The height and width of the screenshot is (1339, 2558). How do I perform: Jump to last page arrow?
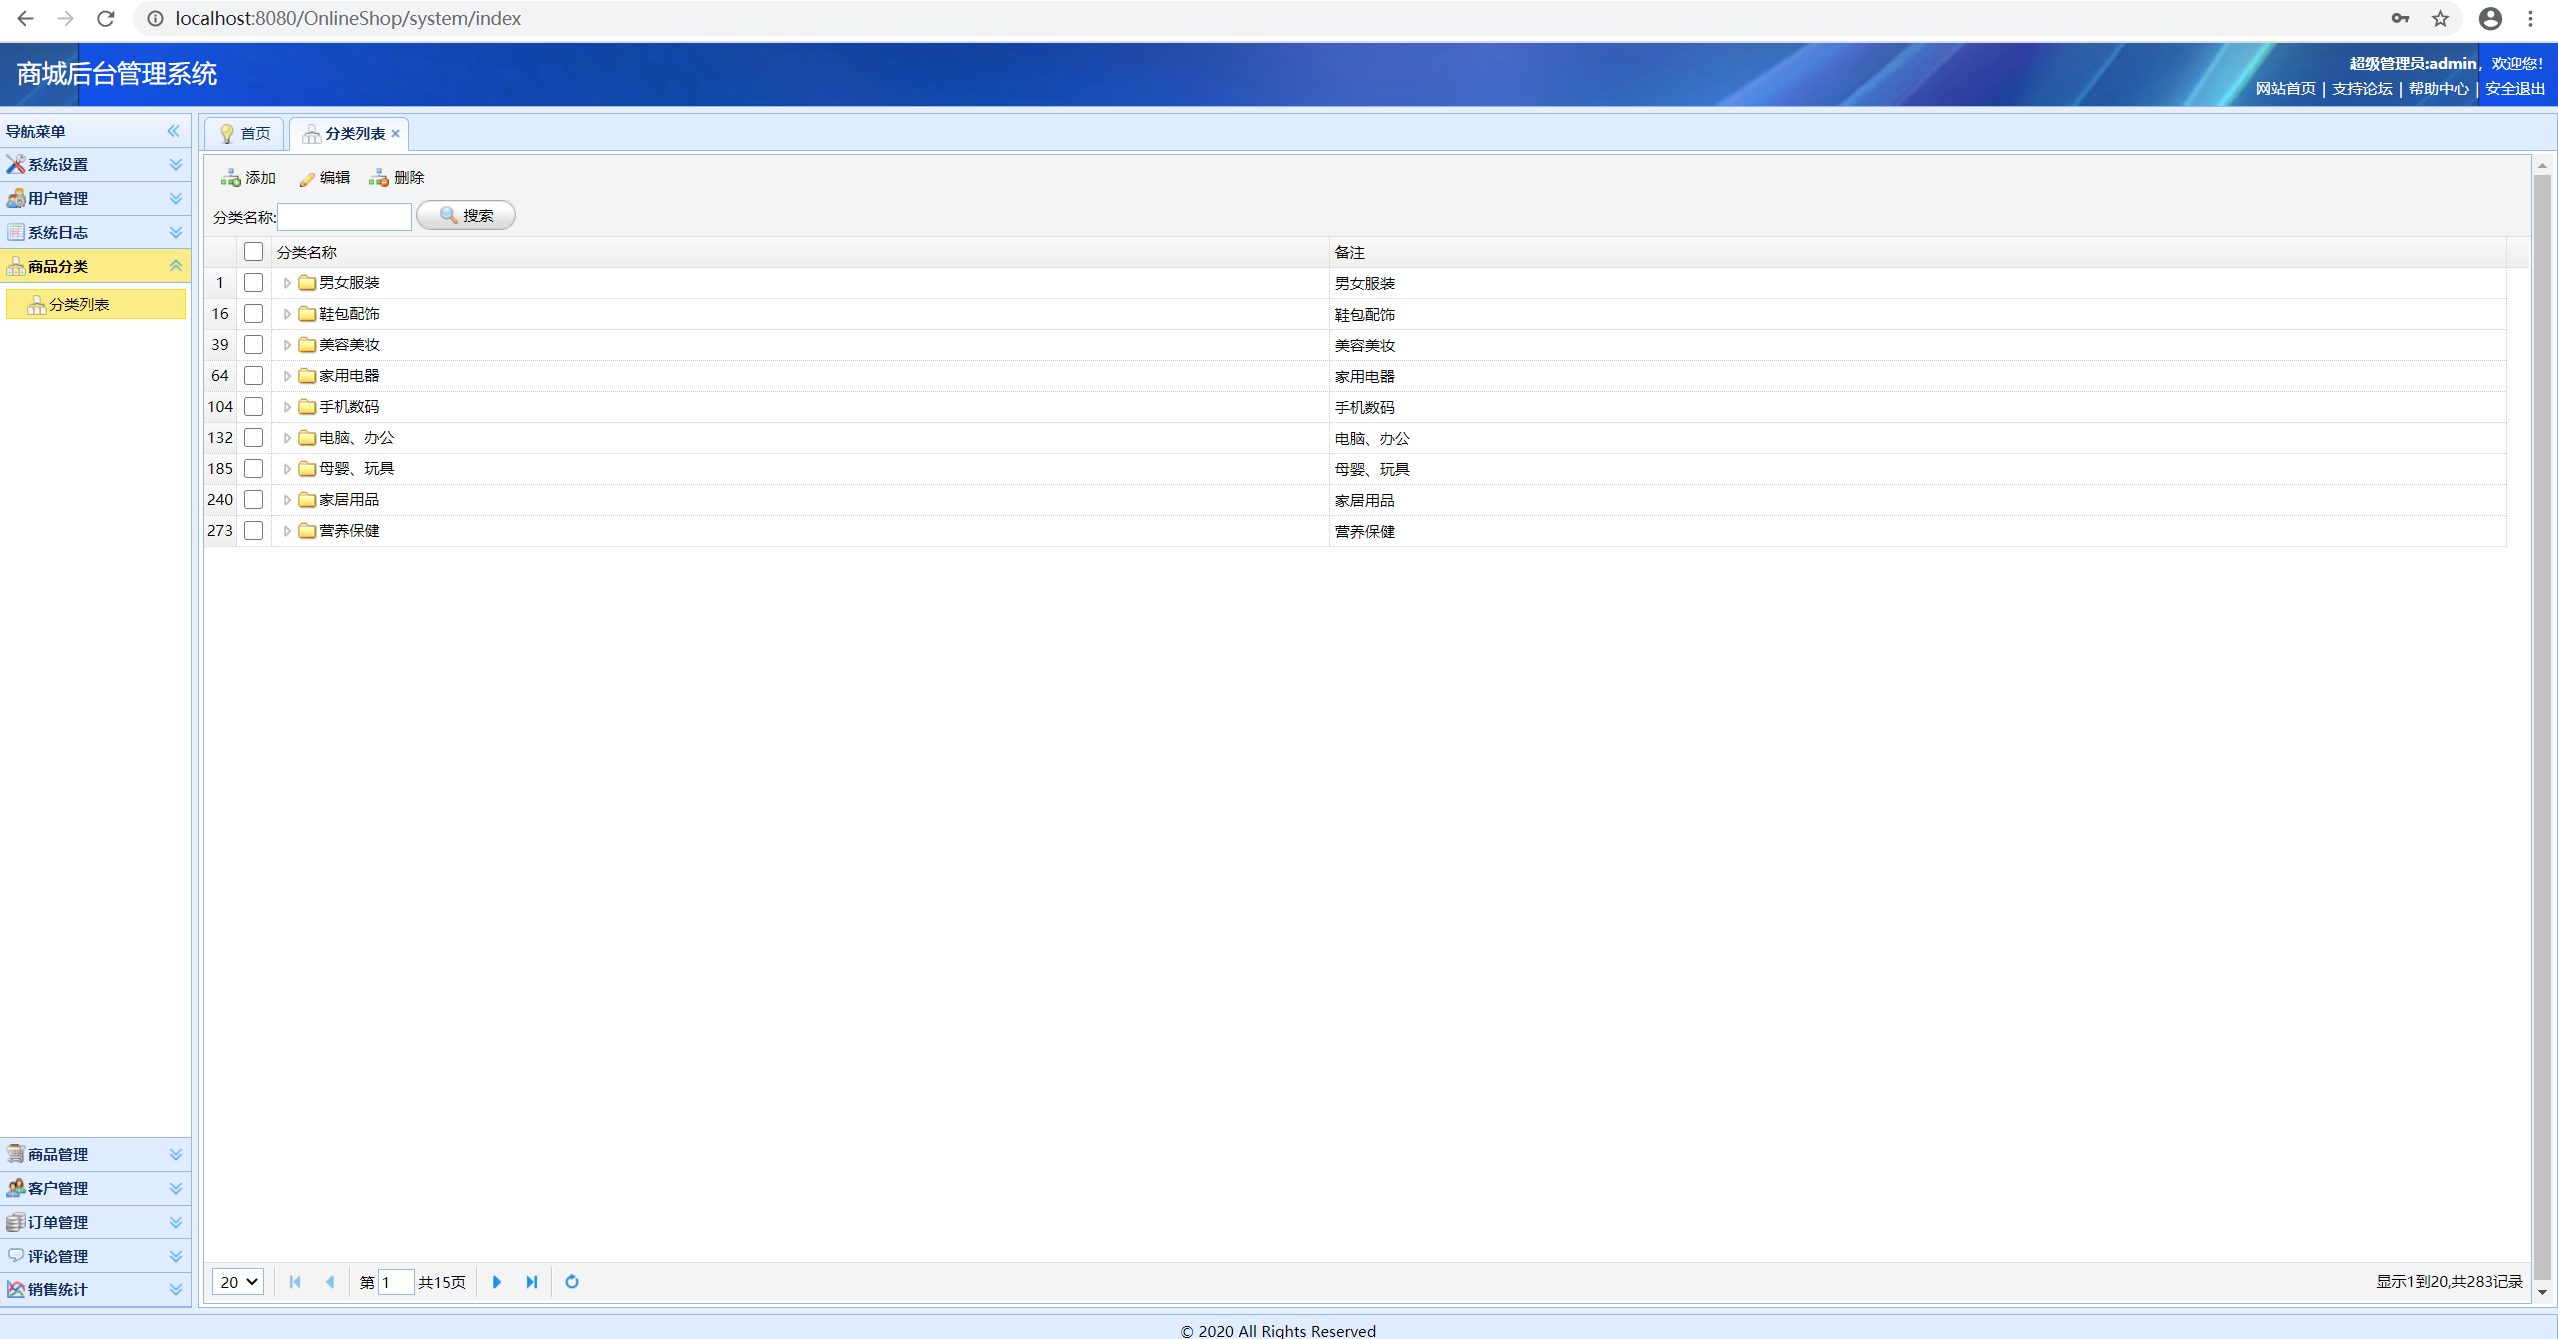[x=532, y=1282]
